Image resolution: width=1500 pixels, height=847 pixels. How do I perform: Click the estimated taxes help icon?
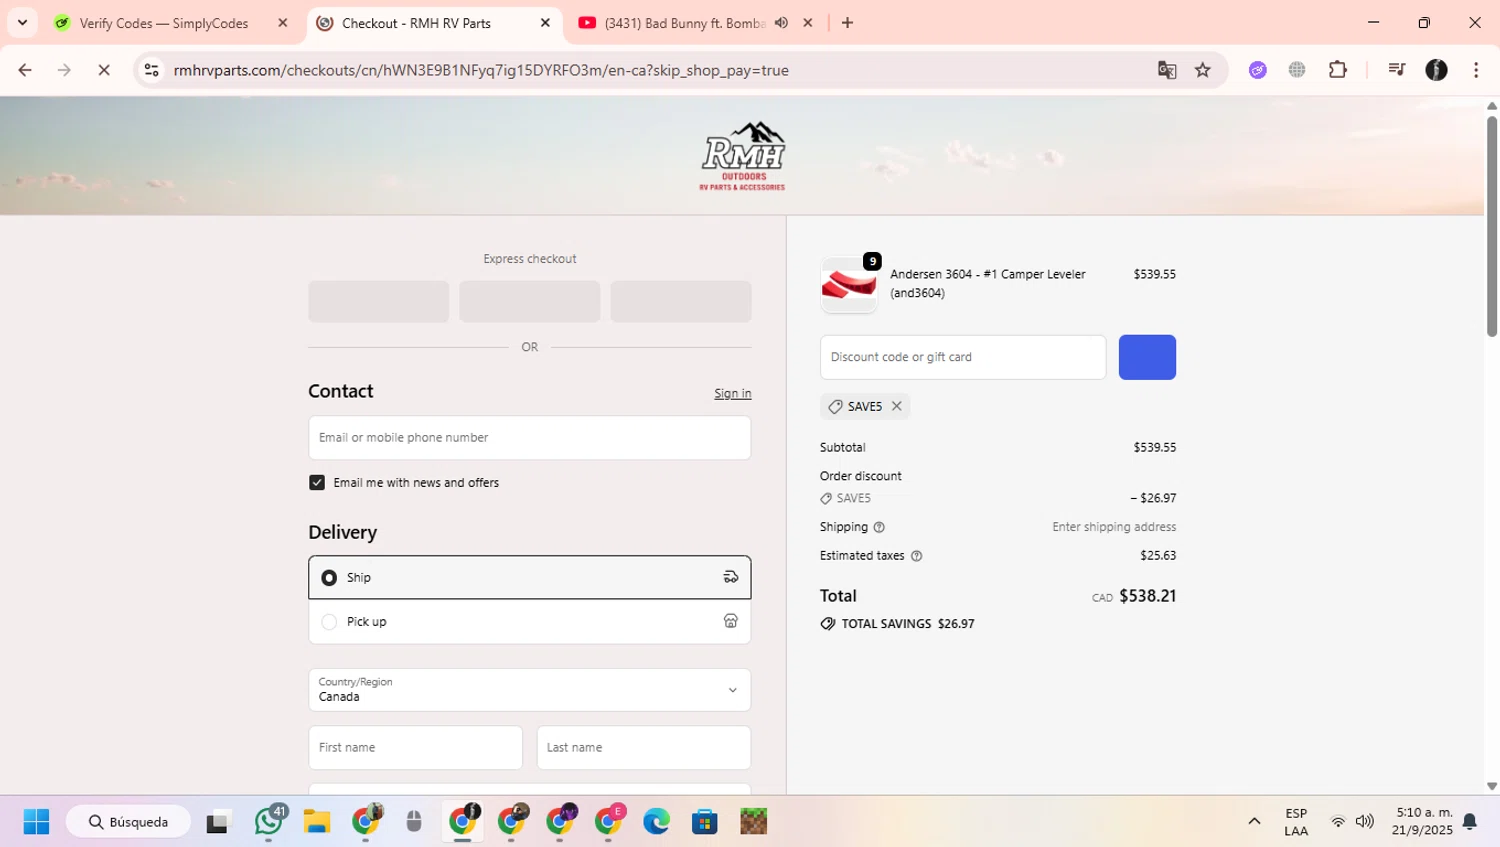point(916,556)
